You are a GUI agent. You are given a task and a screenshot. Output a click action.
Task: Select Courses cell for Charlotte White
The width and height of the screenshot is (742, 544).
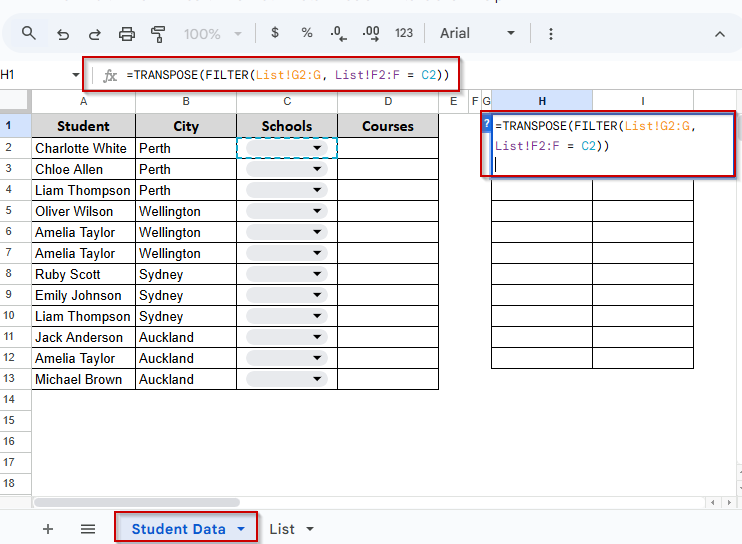tap(388, 148)
